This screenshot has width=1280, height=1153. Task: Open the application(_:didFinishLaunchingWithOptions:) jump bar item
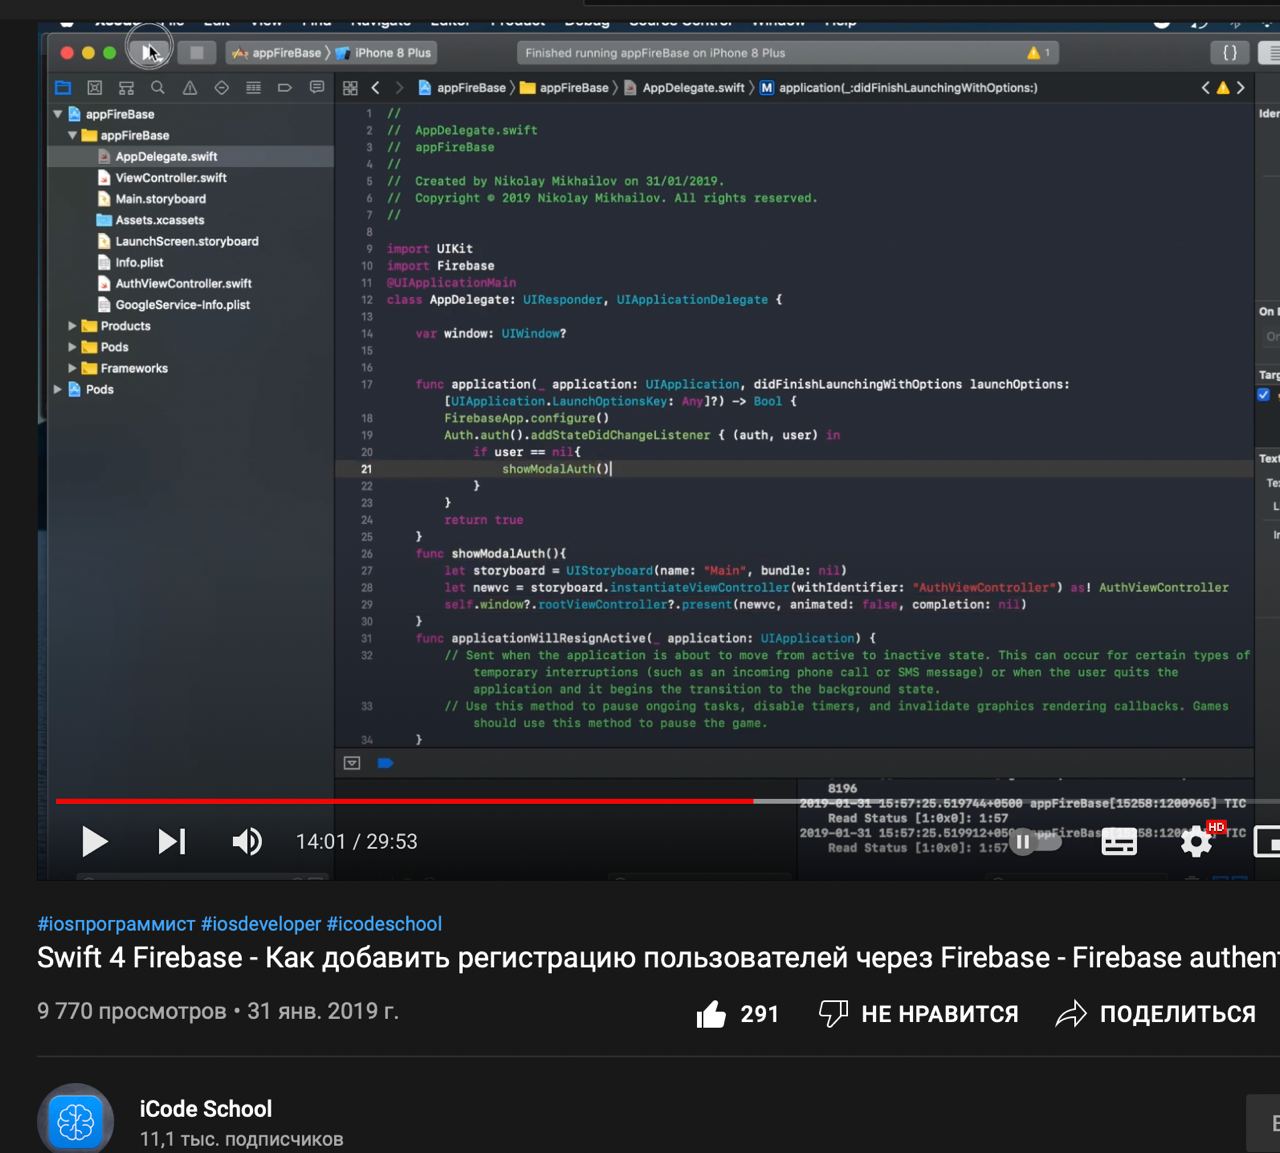pyautogui.click(x=898, y=88)
